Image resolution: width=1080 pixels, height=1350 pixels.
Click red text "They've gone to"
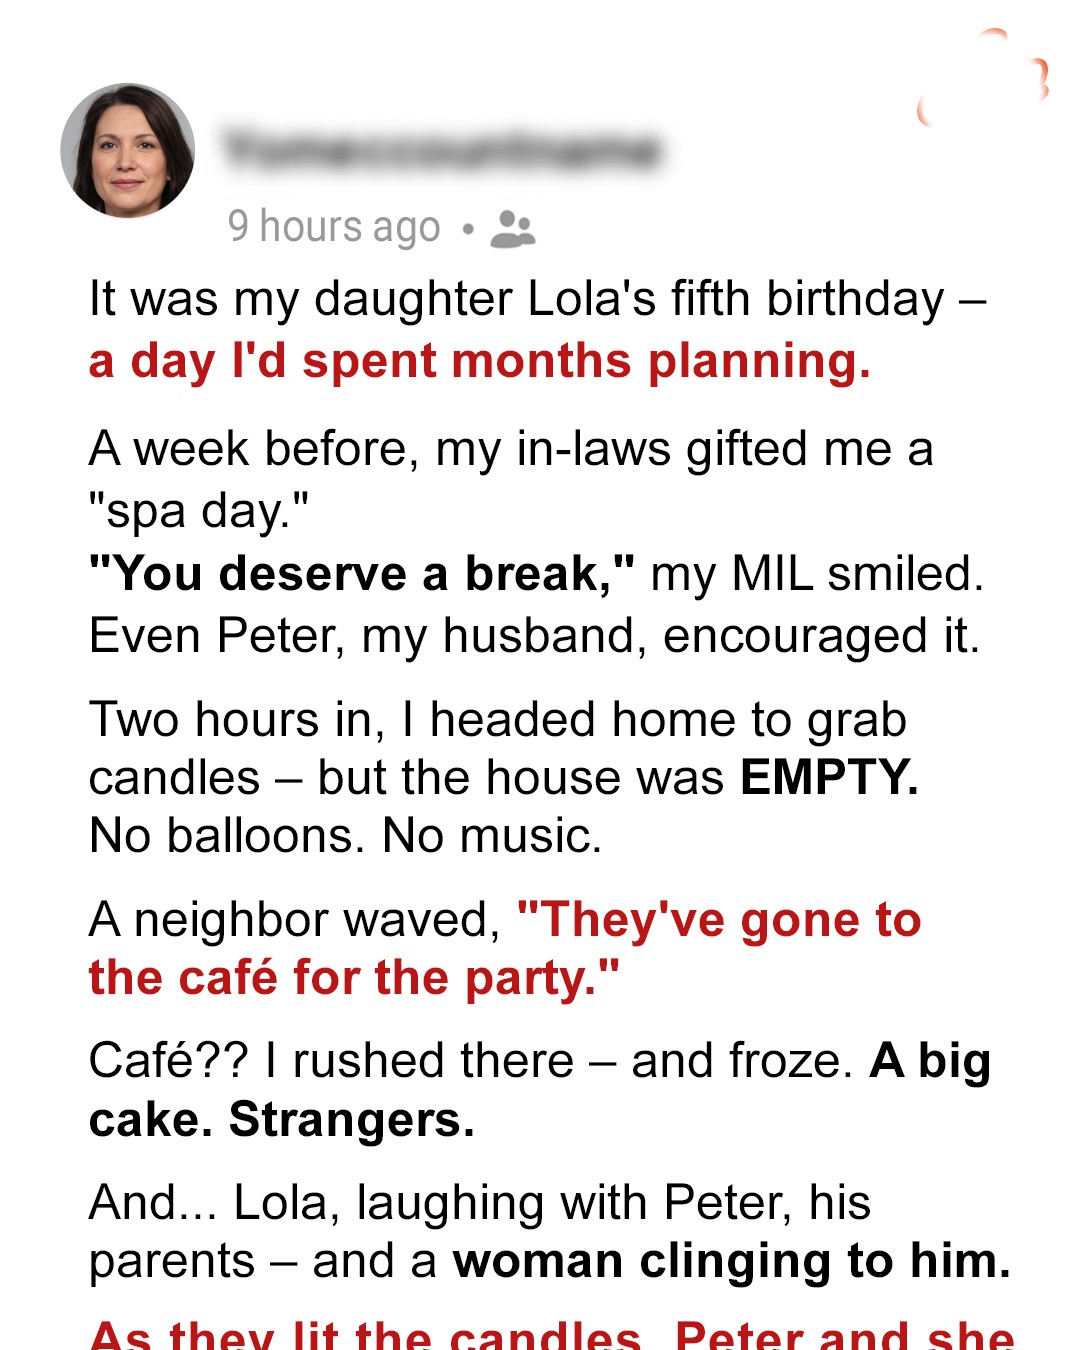tap(719, 919)
